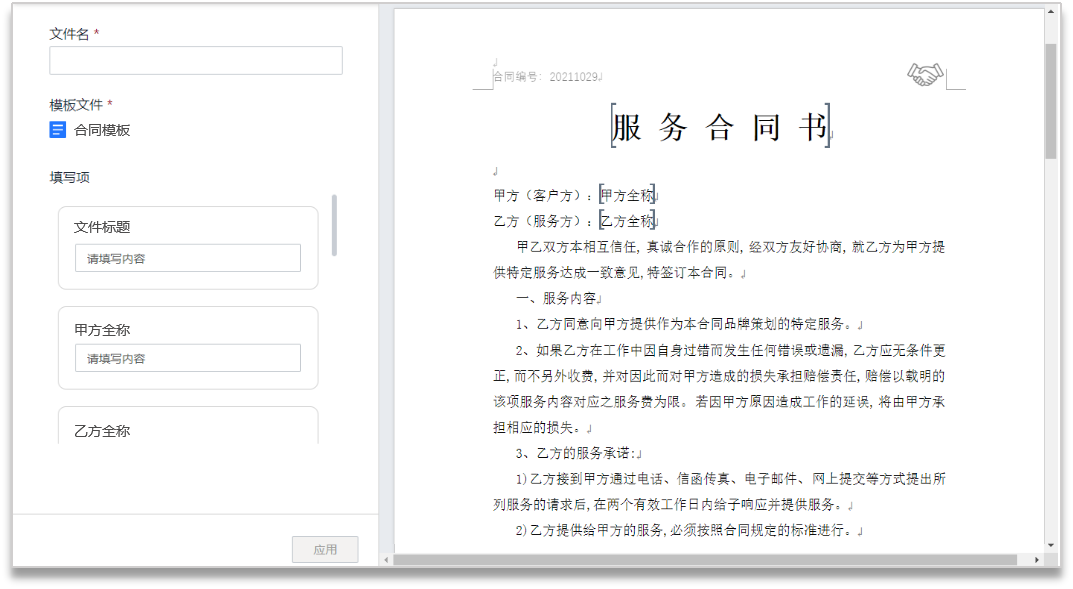
Task: Click the document vertical scrollbar thumb
Action: pyautogui.click(x=1051, y=101)
